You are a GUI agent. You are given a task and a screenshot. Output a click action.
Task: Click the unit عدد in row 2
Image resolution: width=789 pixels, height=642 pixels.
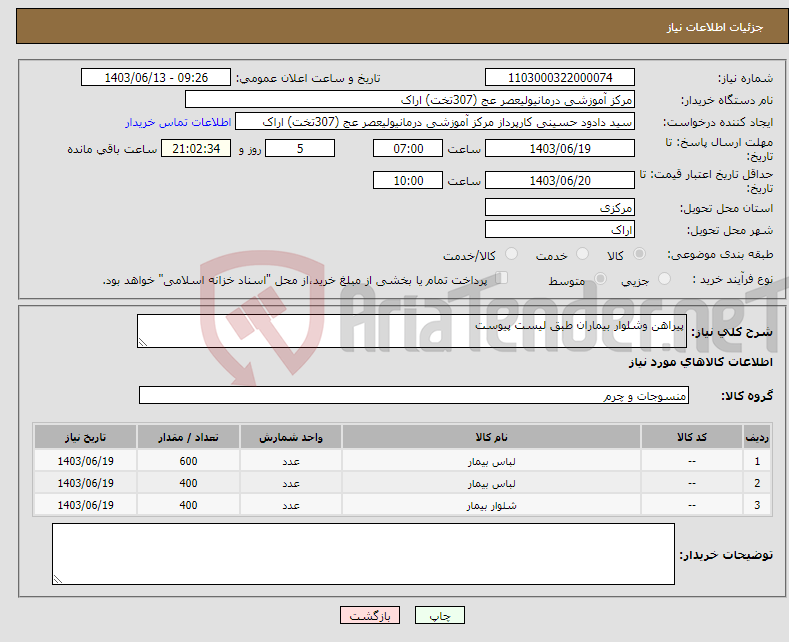pyautogui.click(x=291, y=484)
